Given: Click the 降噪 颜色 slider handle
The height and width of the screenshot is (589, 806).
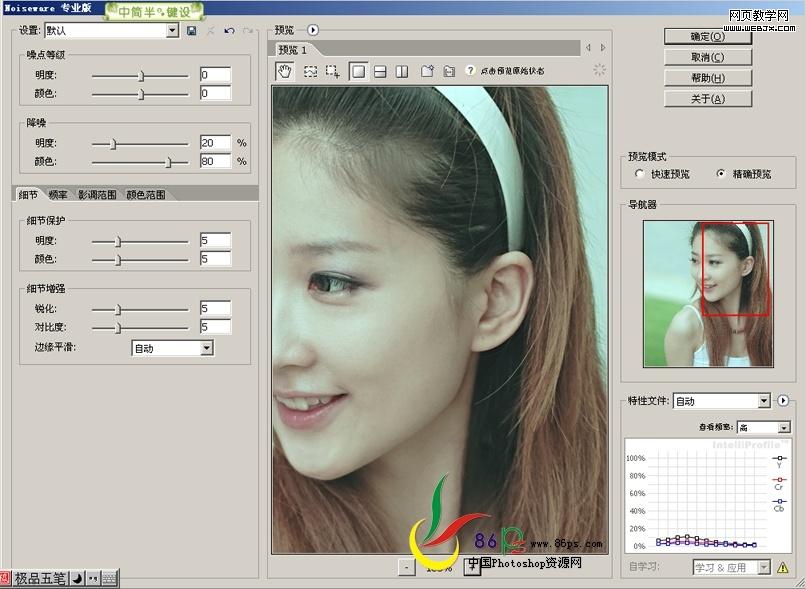Looking at the screenshot, I should [168, 161].
